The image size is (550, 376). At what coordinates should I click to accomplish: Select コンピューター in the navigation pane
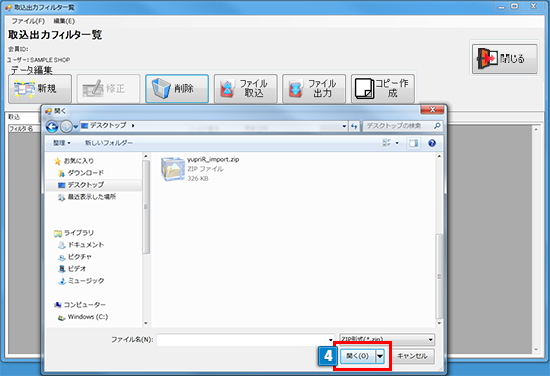[x=80, y=305]
